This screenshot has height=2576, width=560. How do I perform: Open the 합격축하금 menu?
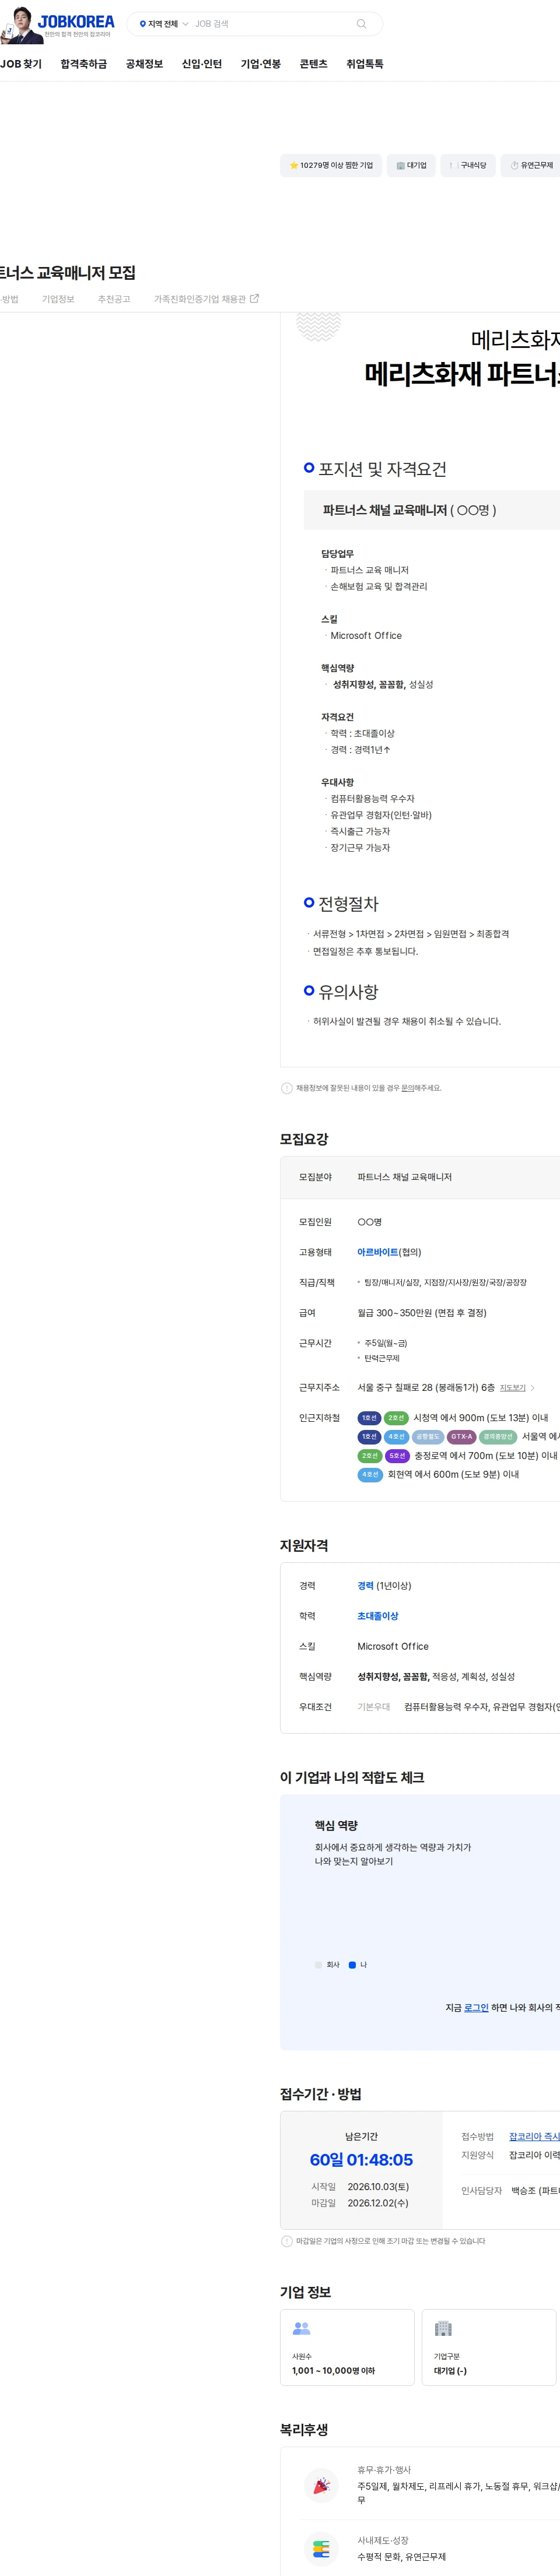(x=84, y=64)
